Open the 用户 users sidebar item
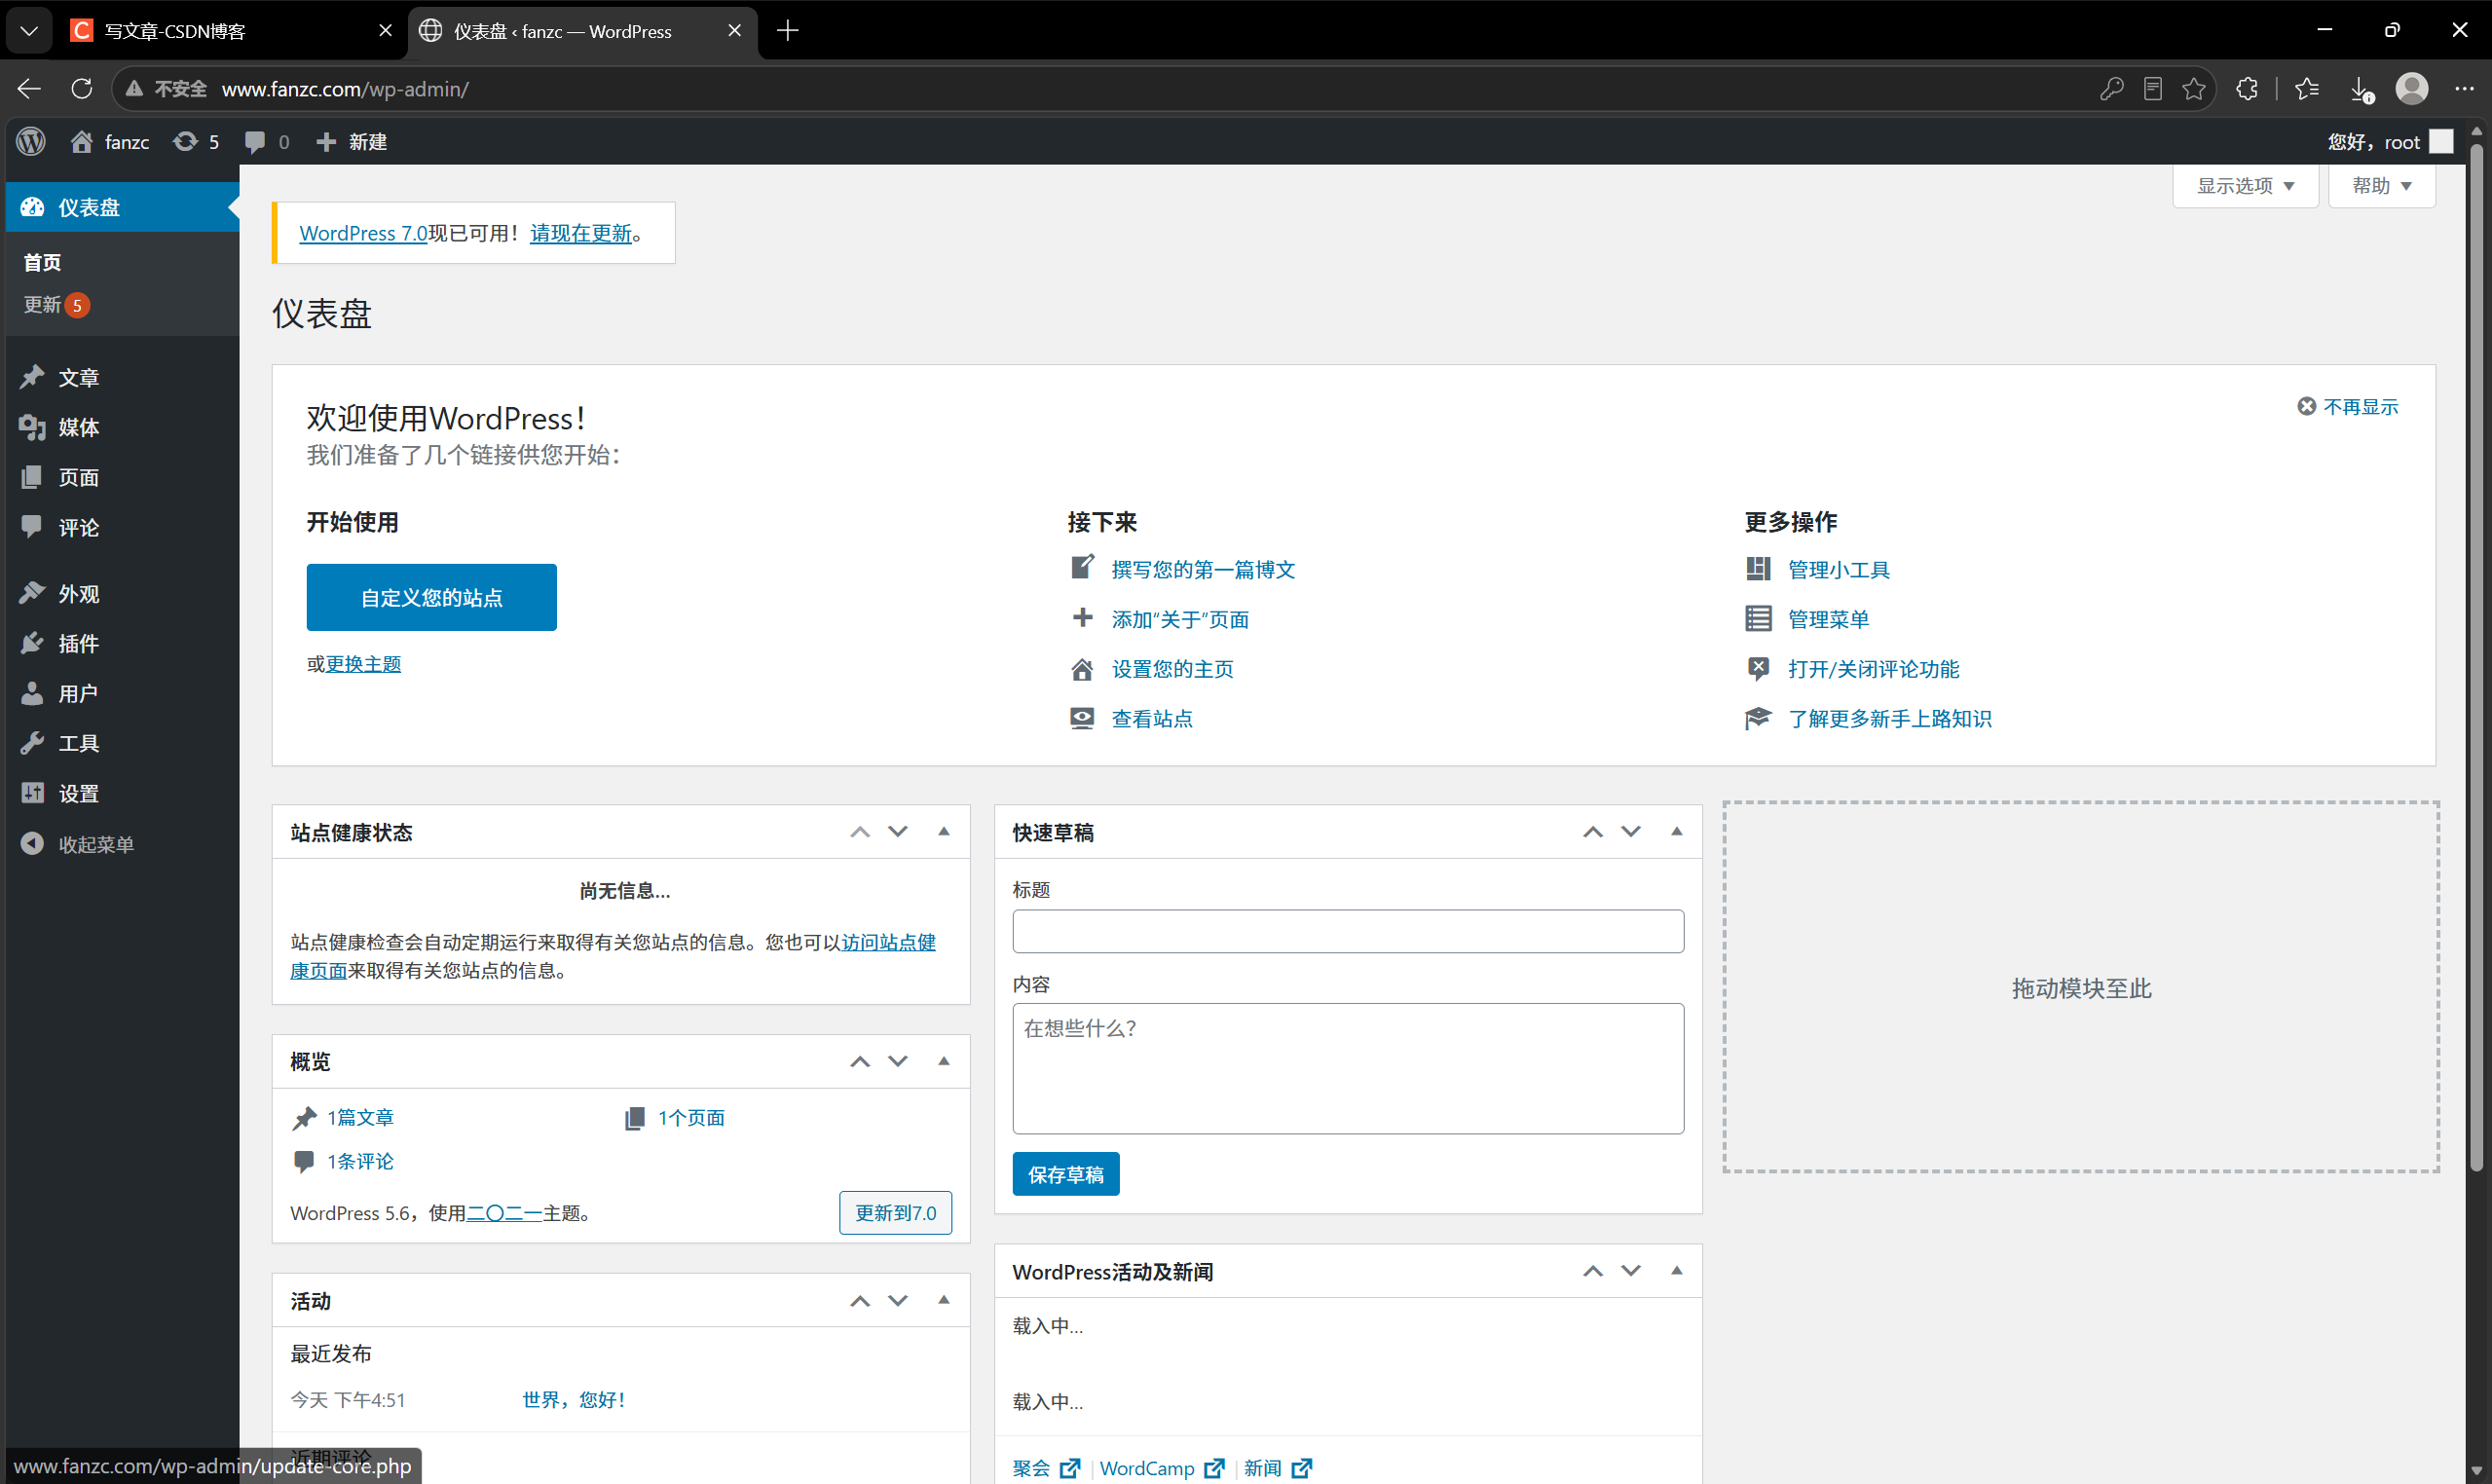This screenshot has width=2492, height=1484. 122,693
